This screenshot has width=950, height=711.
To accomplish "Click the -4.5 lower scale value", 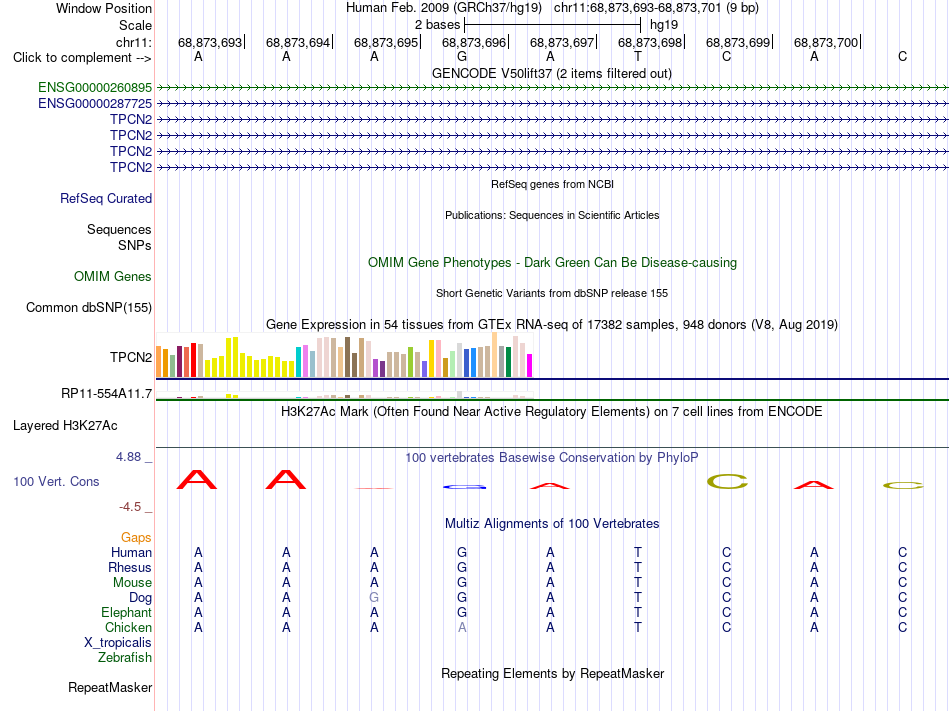I will pos(130,507).
